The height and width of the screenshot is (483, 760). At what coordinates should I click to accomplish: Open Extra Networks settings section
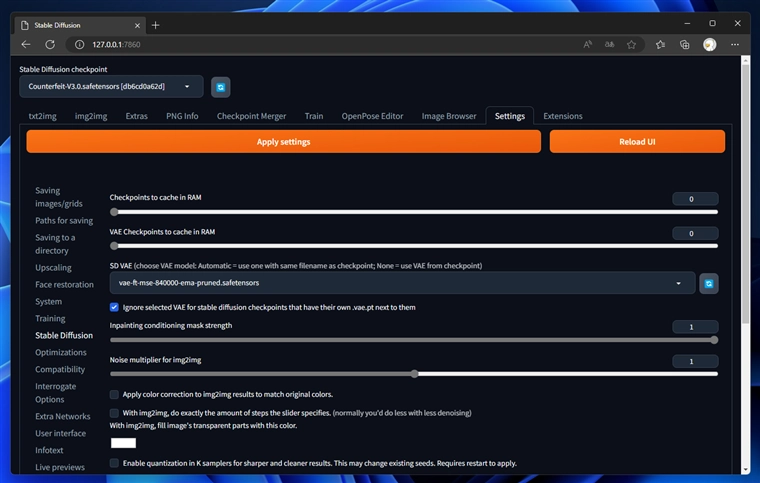[x=63, y=416]
